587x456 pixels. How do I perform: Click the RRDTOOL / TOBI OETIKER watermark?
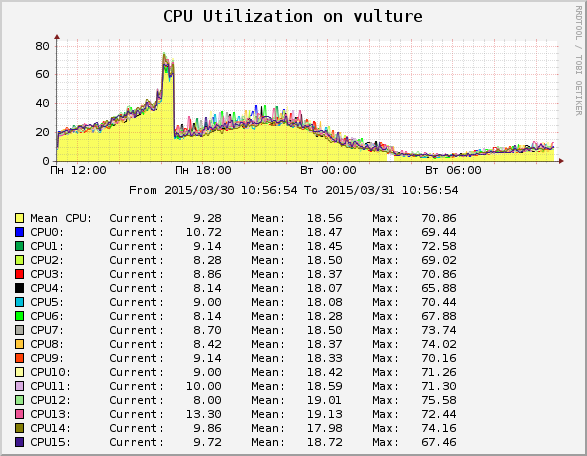[x=578, y=61]
